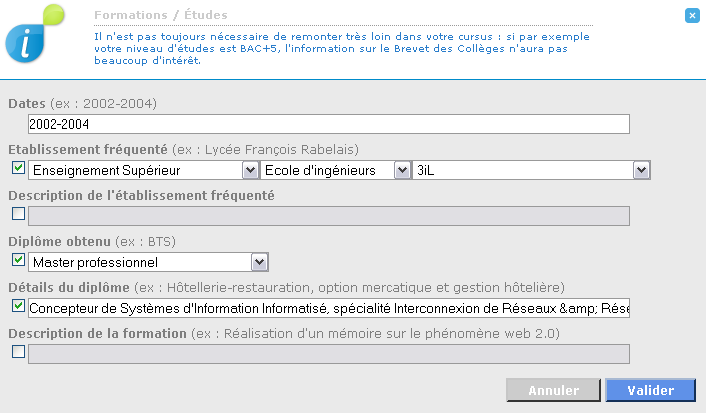Click the formation description text field
Image resolution: width=706 pixels, height=413 pixels.
click(x=329, y=354)
